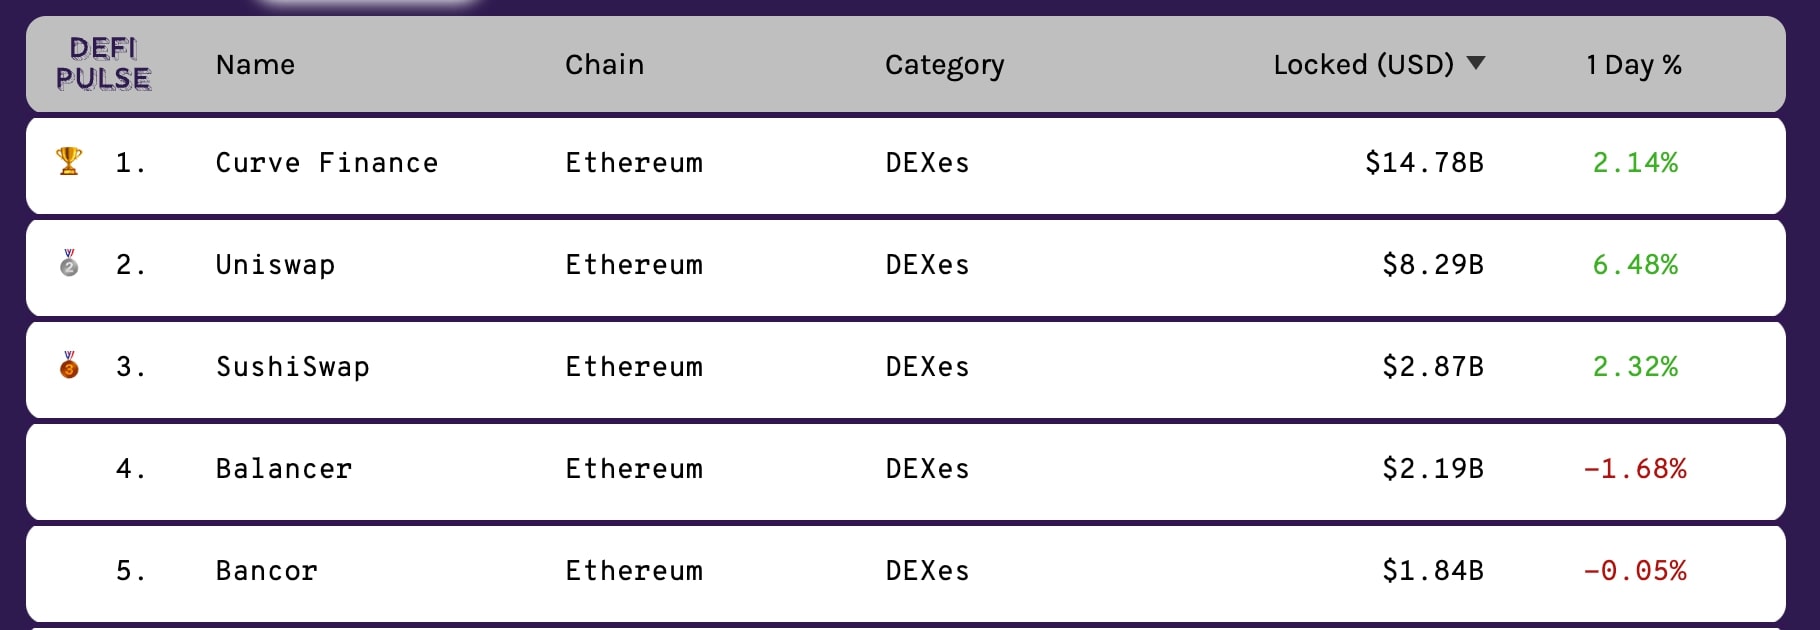Click the sort arrow on Locked (USD)
The width and height of the screenshot is (1820, 630).
click(x=1473, y=64)
